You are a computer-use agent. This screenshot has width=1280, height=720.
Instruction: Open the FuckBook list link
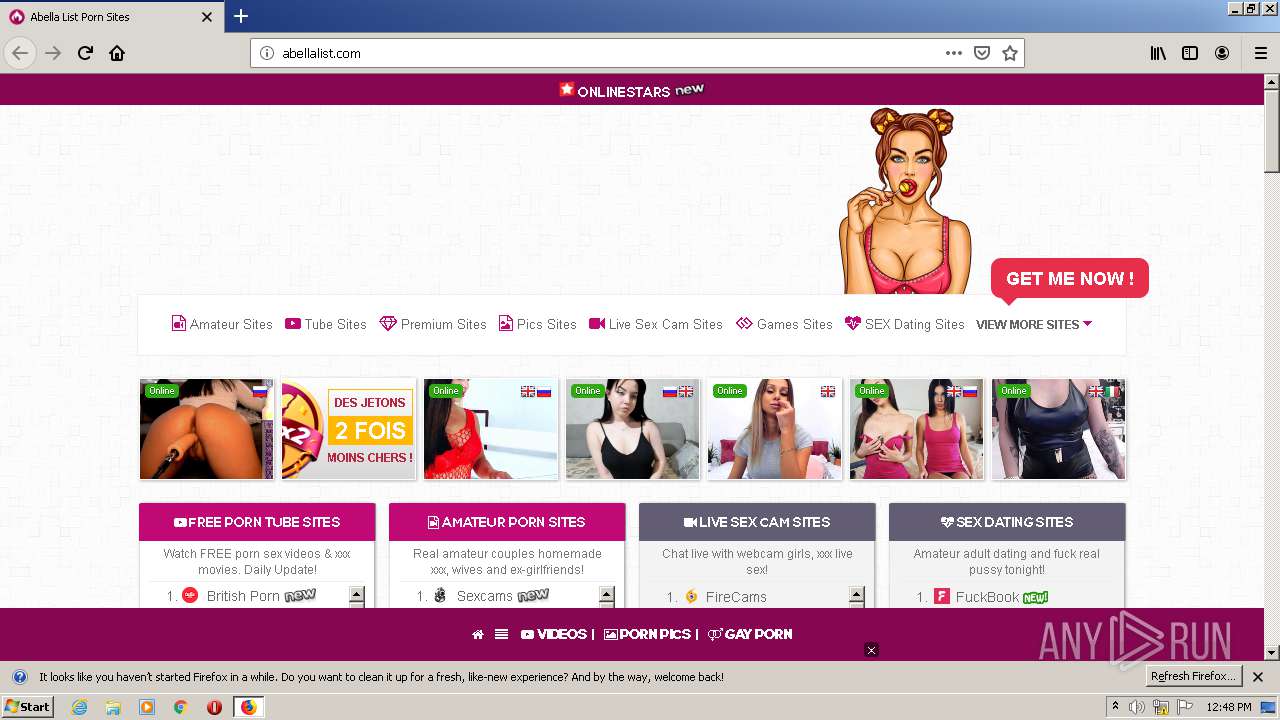[x=987, y=597]
